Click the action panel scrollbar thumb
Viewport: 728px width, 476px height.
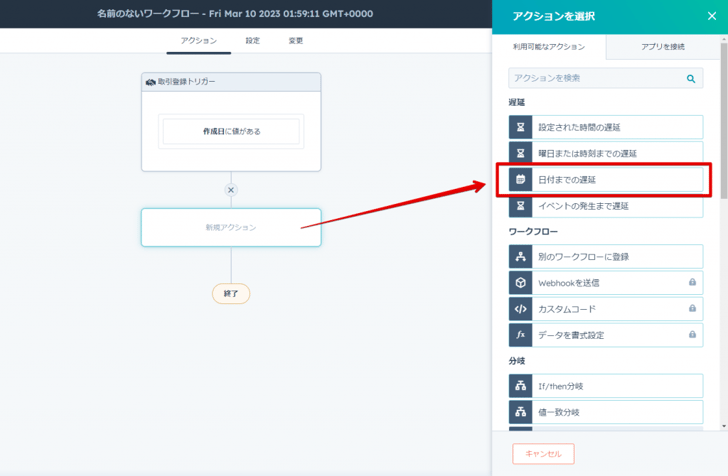pyautogui.click(x=724, y=121)
